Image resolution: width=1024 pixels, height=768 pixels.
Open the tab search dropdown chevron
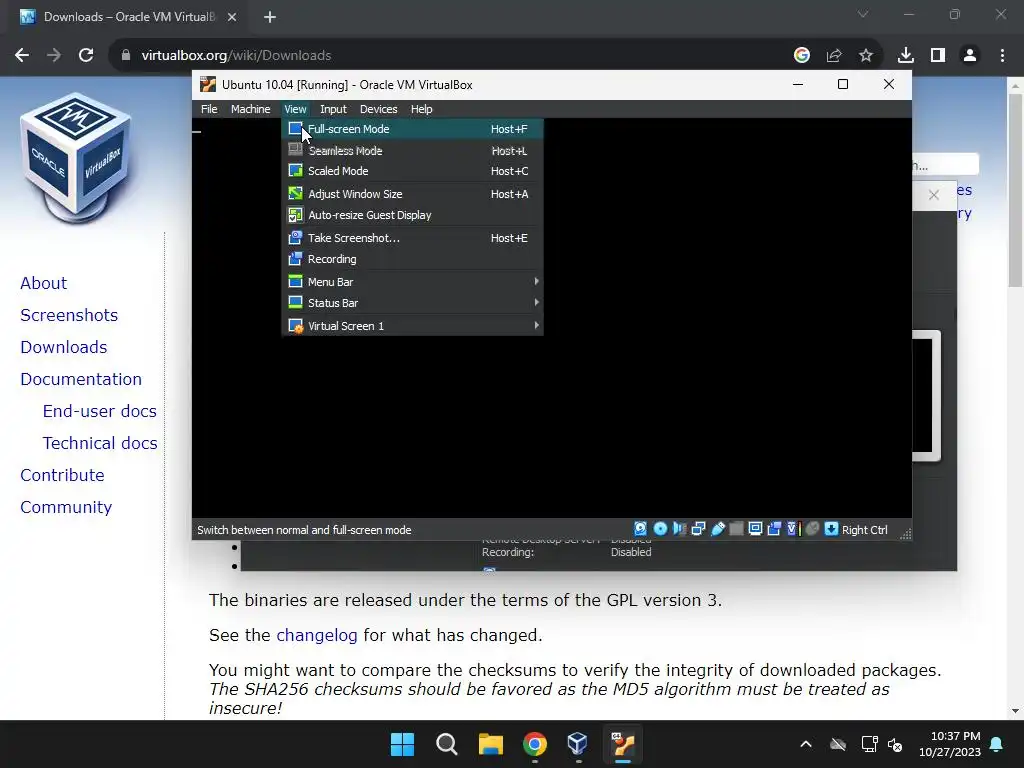coord(863,14)
